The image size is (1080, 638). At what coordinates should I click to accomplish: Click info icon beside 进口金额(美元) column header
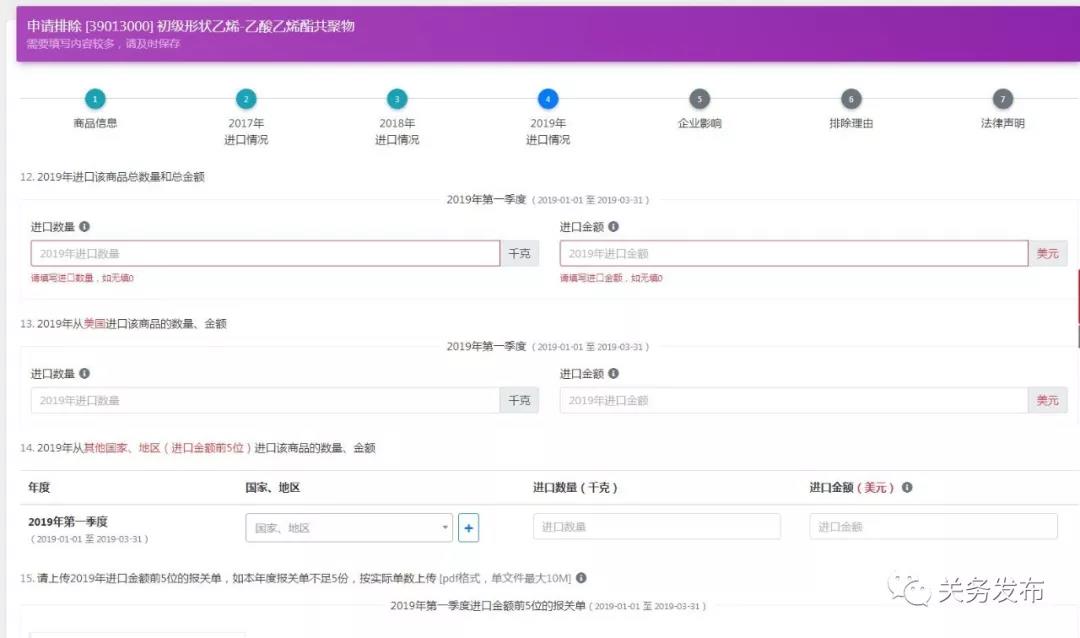(907, 488)
